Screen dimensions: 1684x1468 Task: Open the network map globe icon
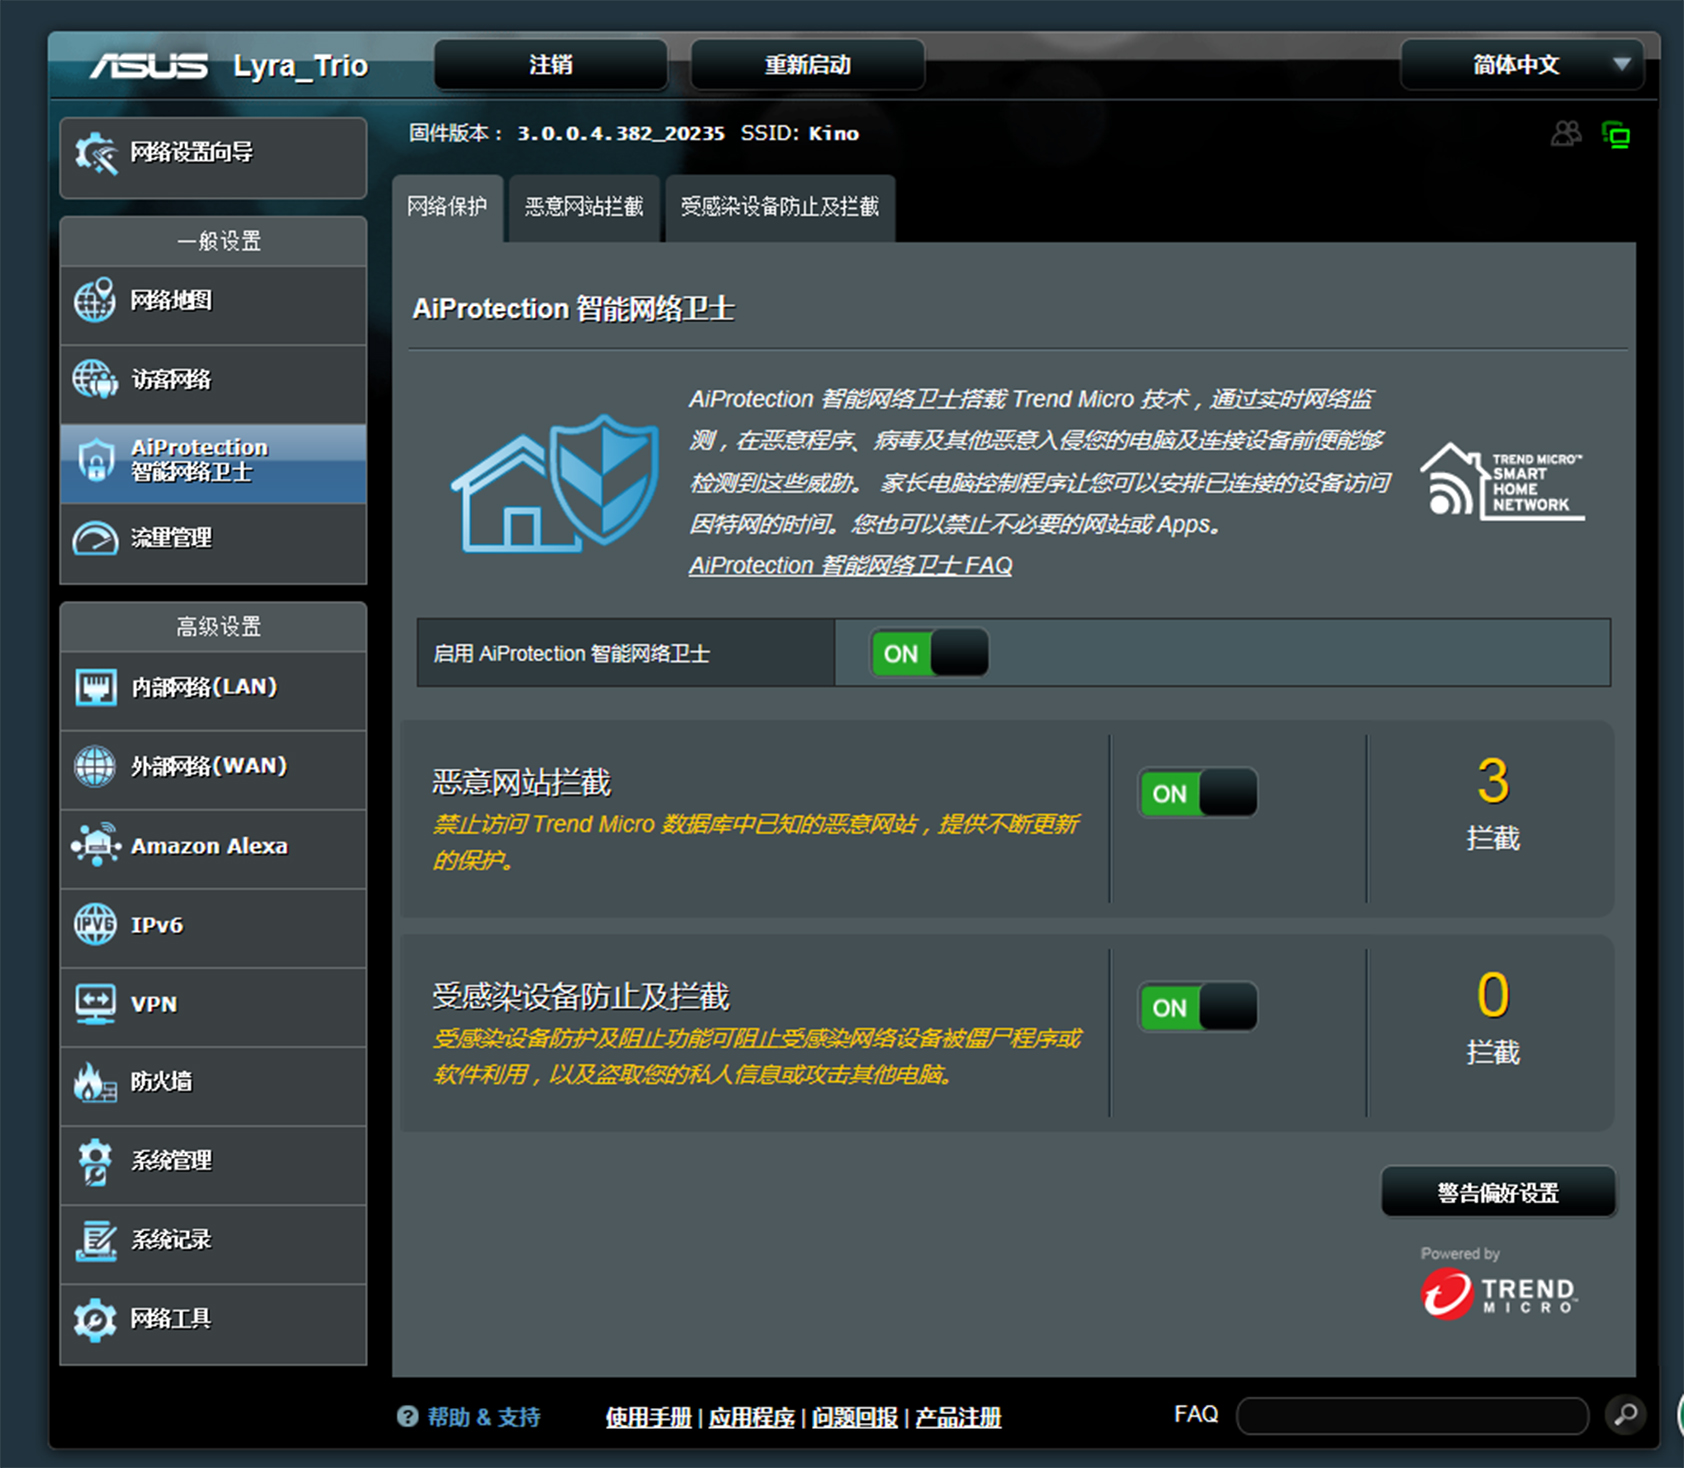click(95, 300)
